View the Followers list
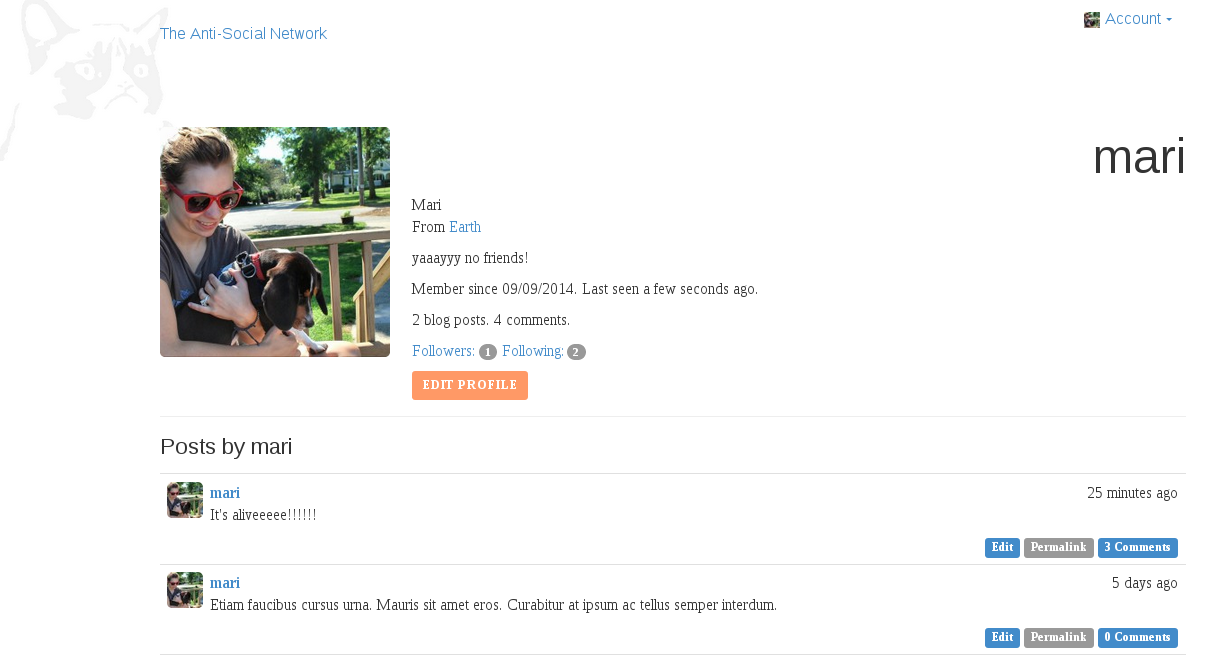This screenshot has width=1217, height=655. (443, 351)
